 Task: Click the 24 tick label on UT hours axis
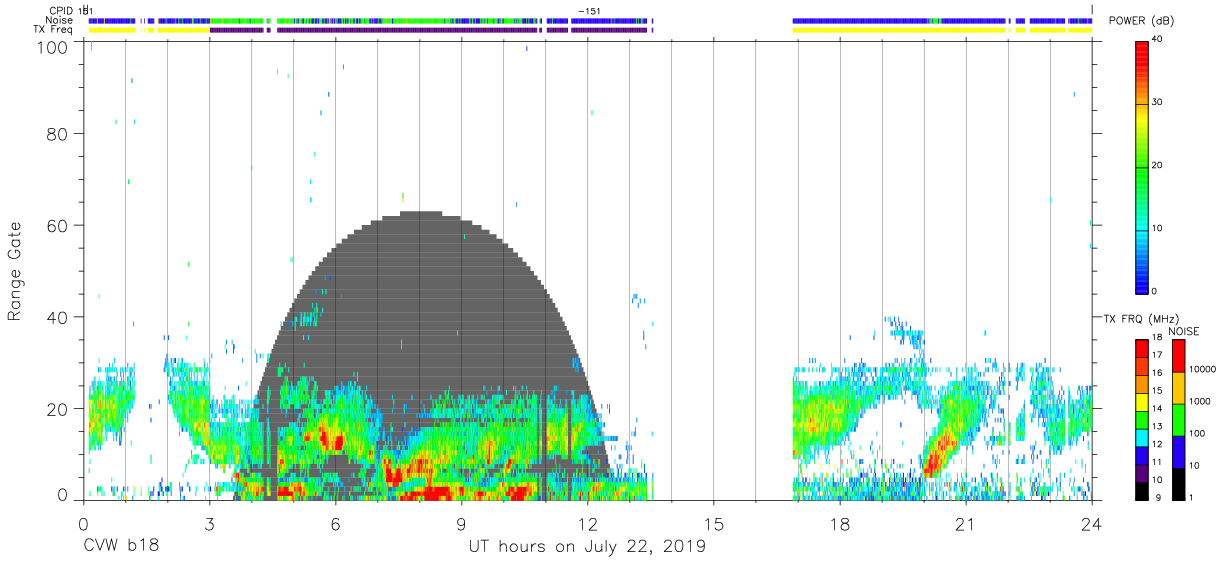pyautogui.click(x=1092, y=523)
